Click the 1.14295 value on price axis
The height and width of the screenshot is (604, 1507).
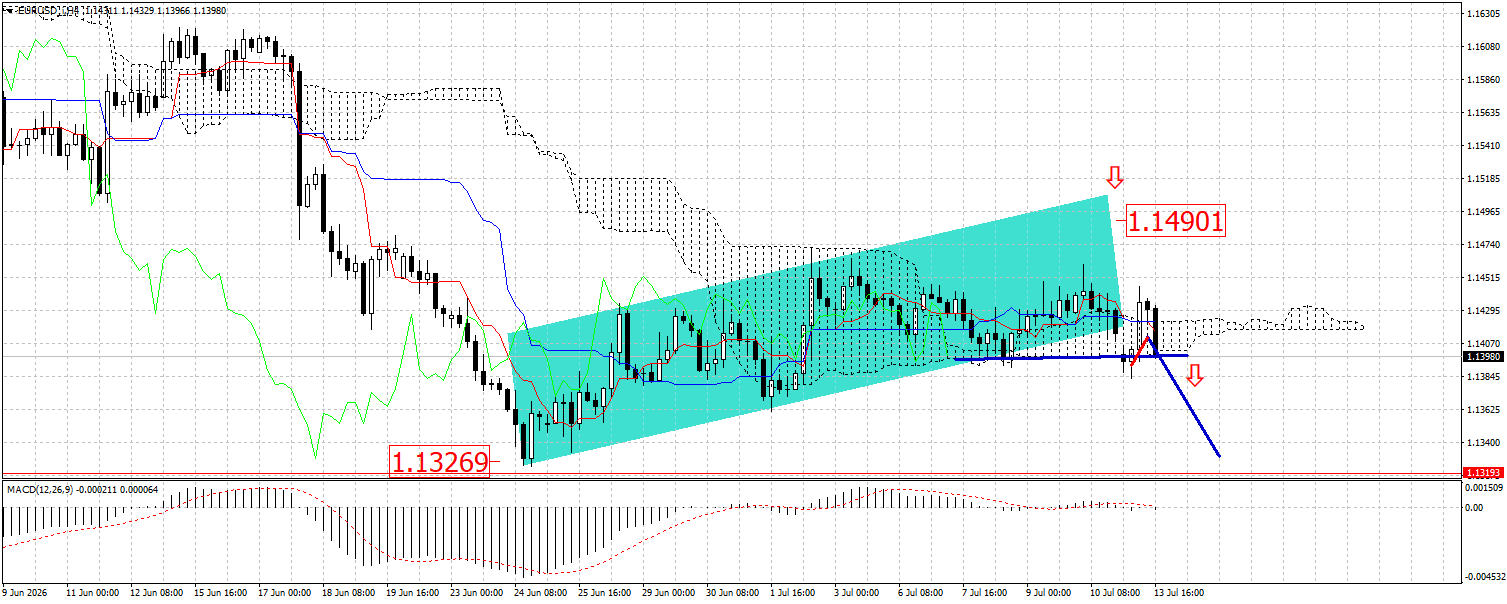click(1481, 311)
